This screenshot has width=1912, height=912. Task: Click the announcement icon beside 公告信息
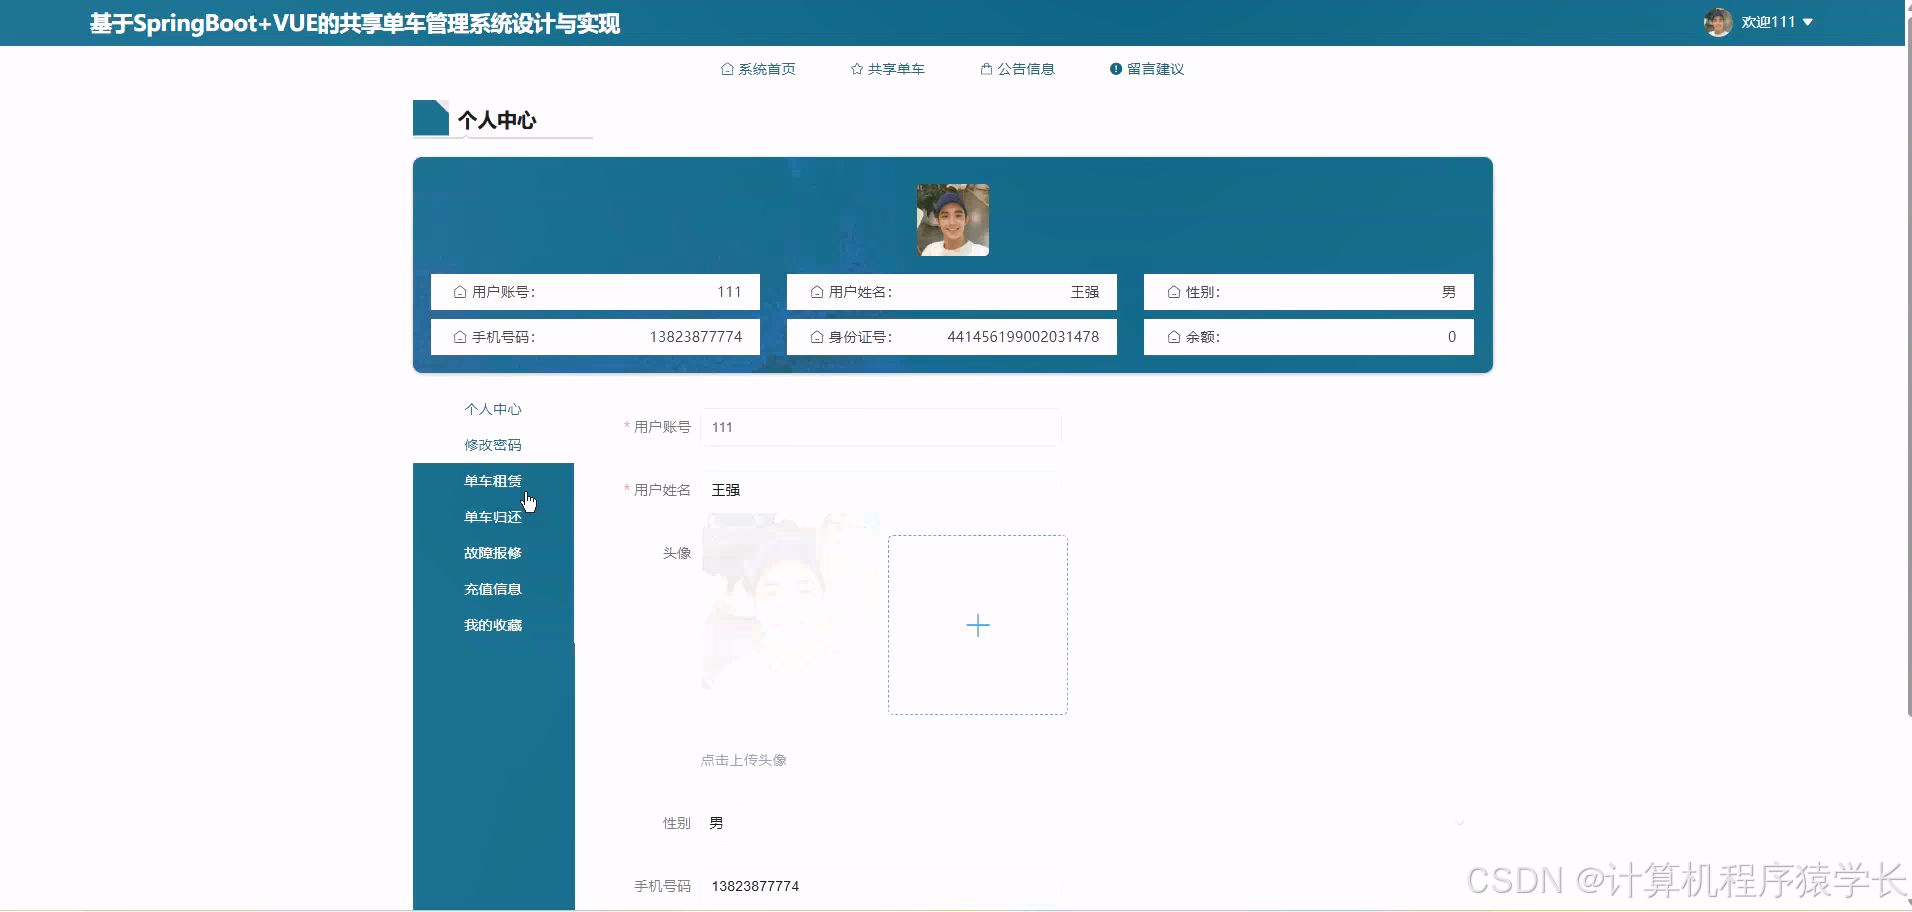tap(986, 68)
